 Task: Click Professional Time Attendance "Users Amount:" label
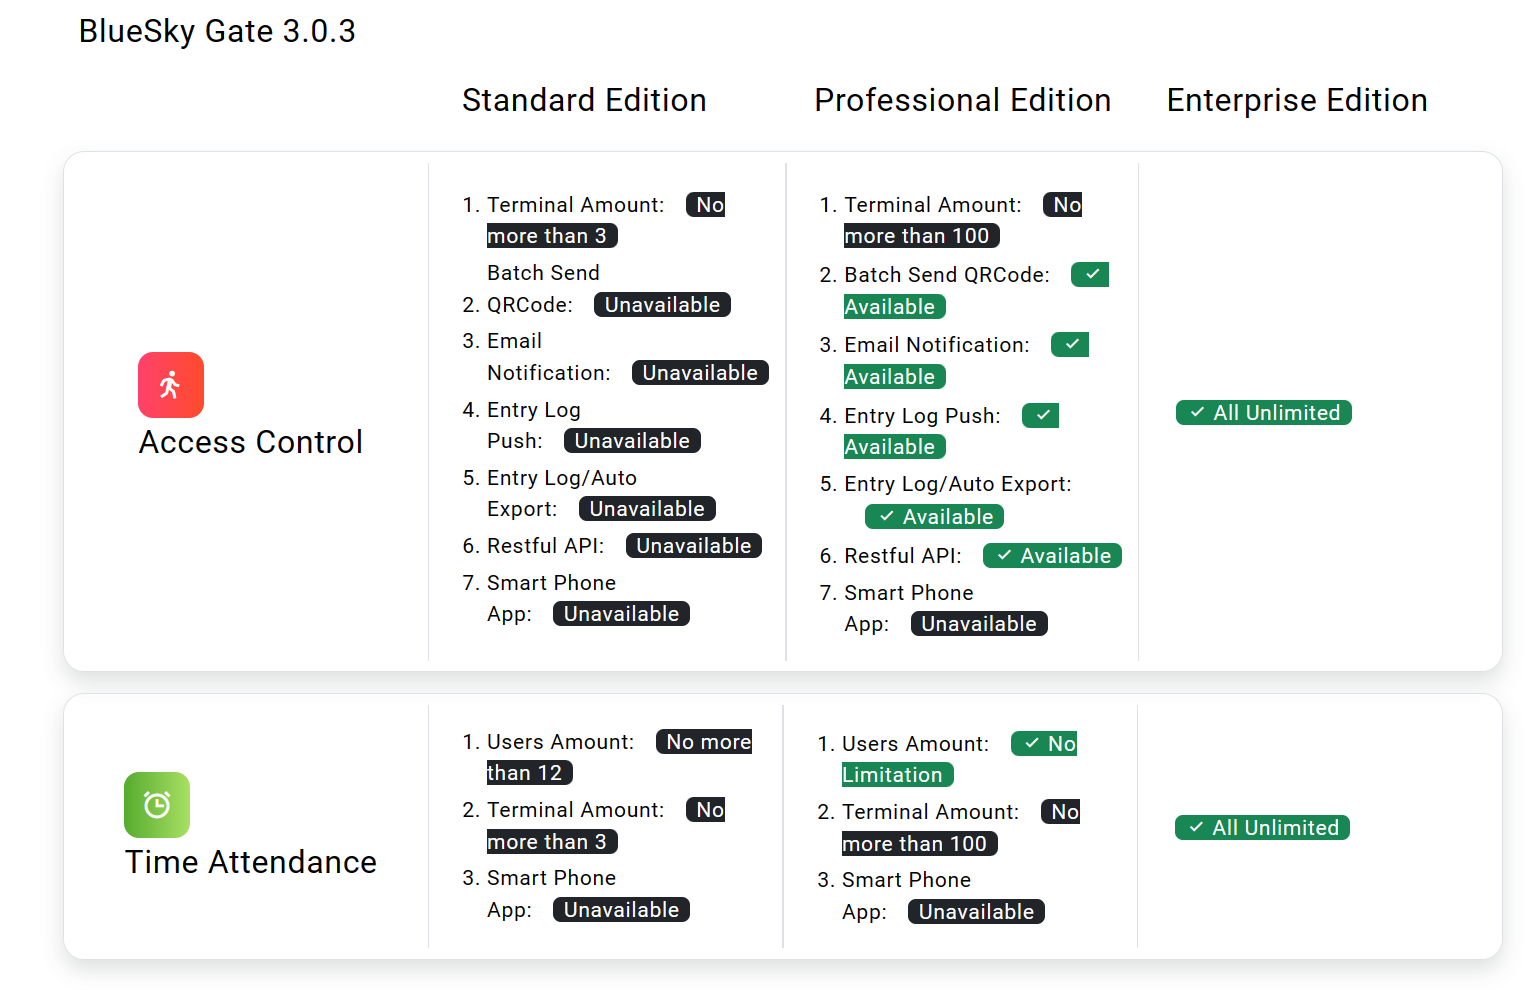coord(916,744)
